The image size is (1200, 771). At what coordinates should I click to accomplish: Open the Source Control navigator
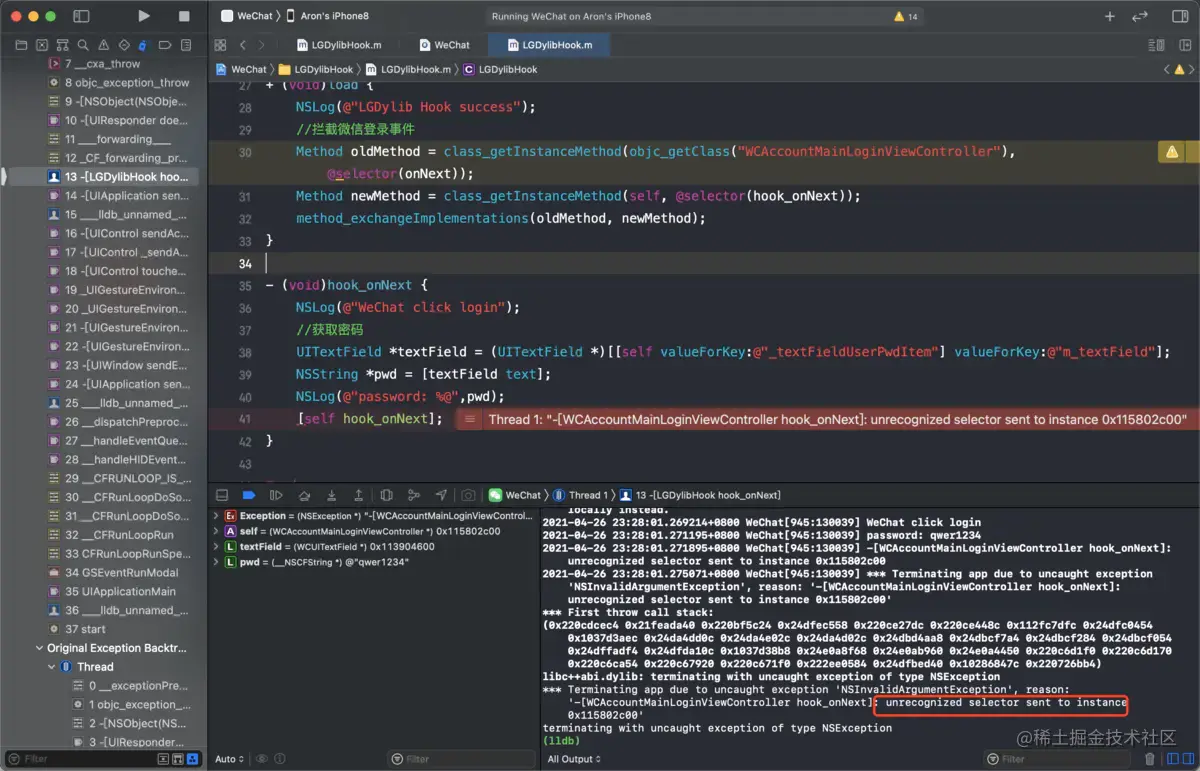click(x=41, y=45)
